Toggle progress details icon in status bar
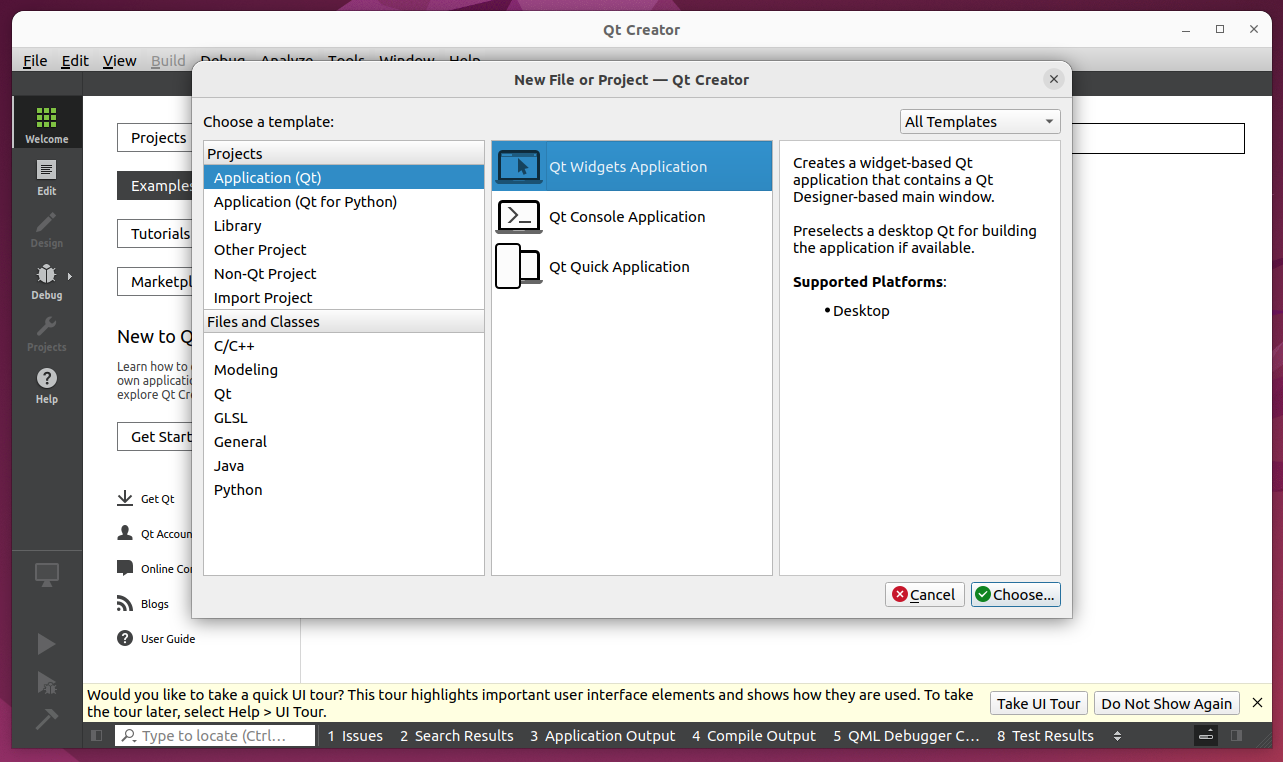1283x762 pixels. click(x=1206, y=735)
